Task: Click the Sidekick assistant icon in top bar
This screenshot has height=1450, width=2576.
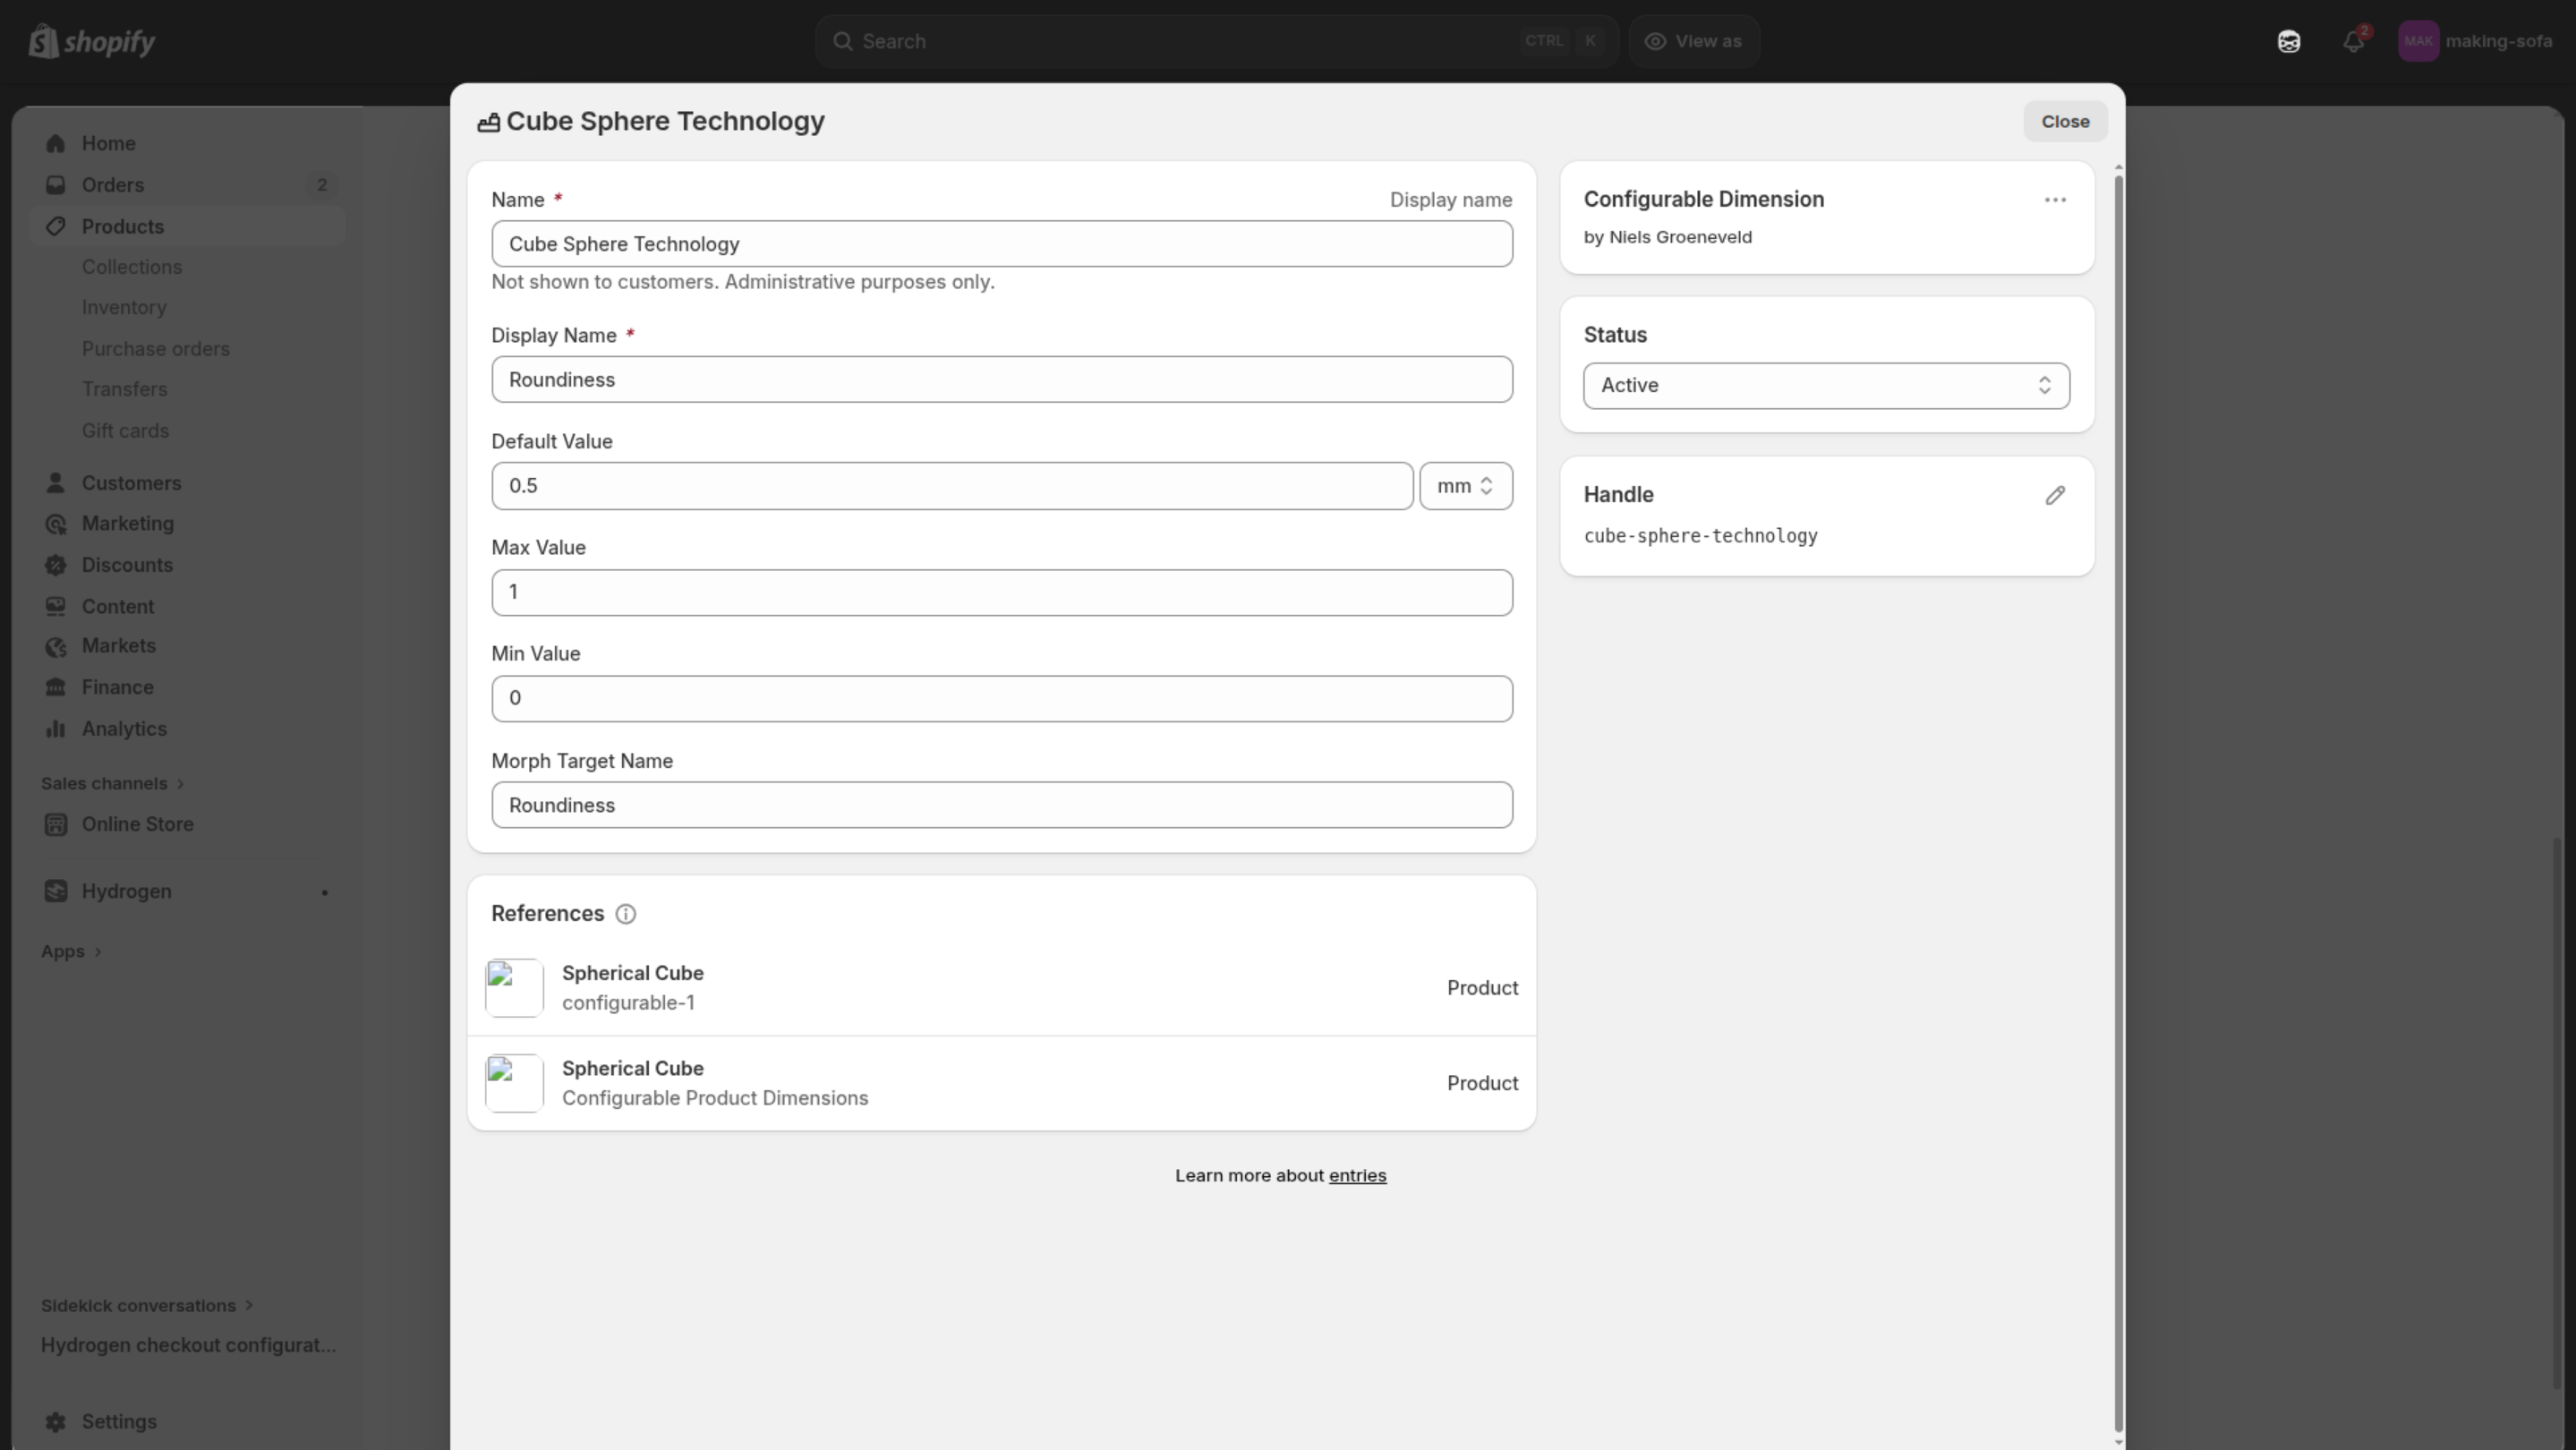Action: pyautogui.click(x=2288, y=41)
